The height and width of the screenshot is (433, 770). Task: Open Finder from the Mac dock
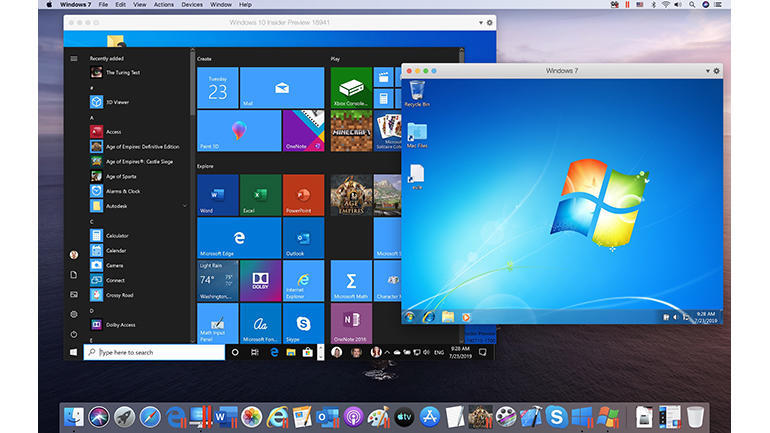pos(74,417)
